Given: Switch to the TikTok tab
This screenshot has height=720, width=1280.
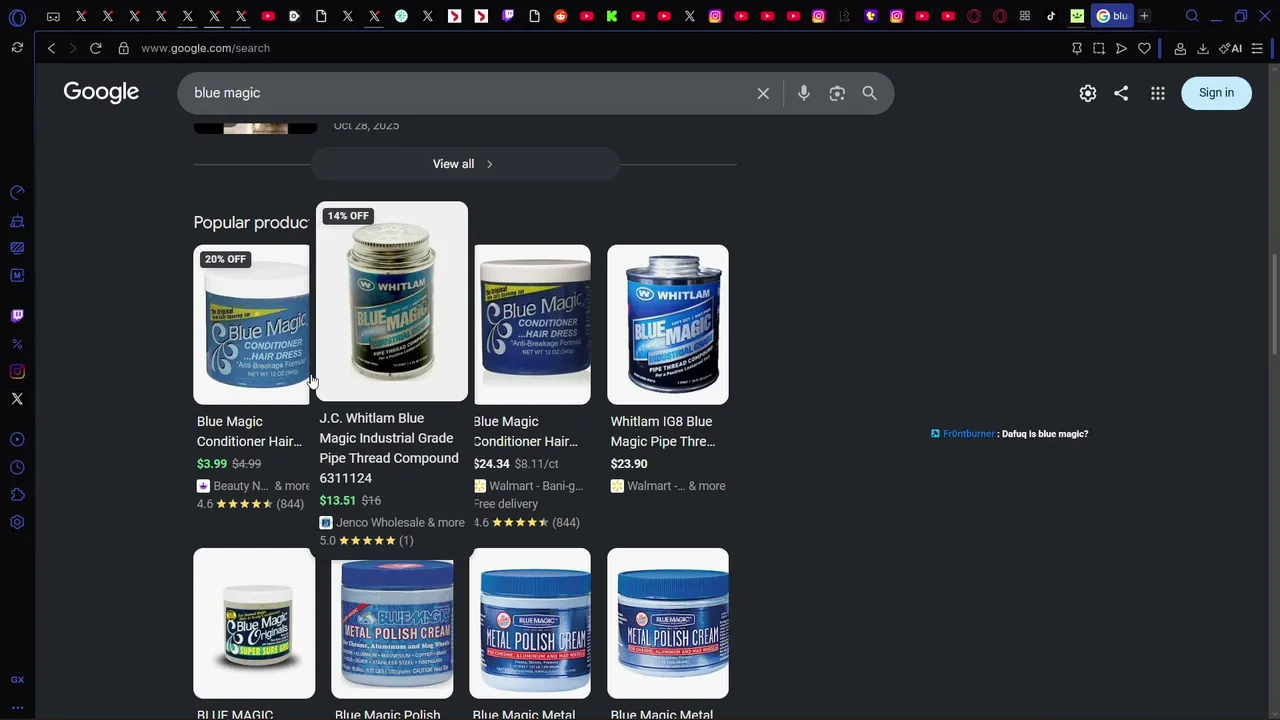Looking at the screenshot, I should pyautogui.click(x=1051, y=16).
